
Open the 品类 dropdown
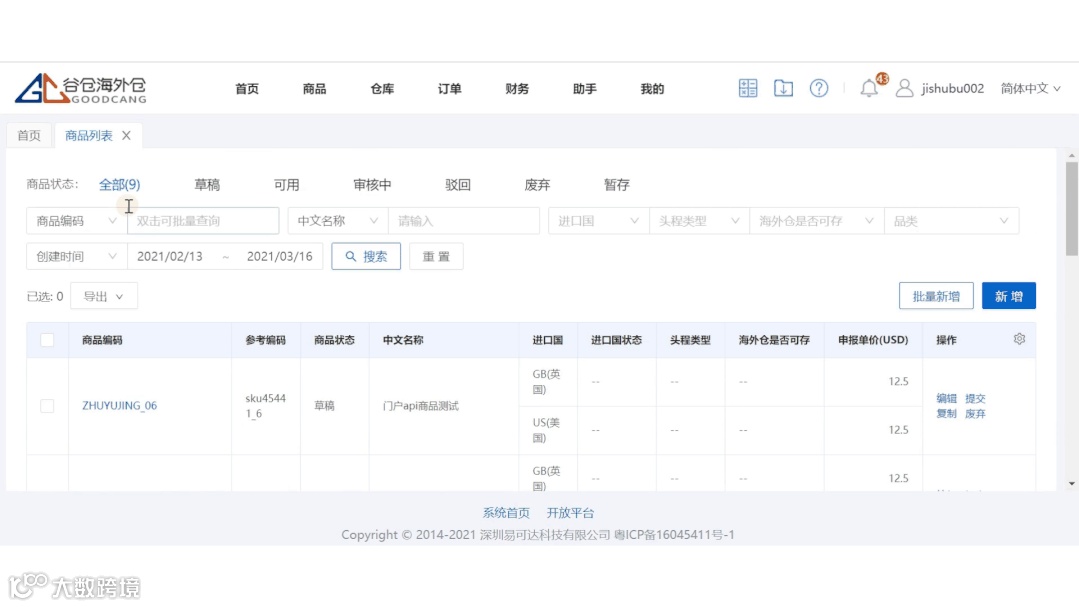pos(952,221)
